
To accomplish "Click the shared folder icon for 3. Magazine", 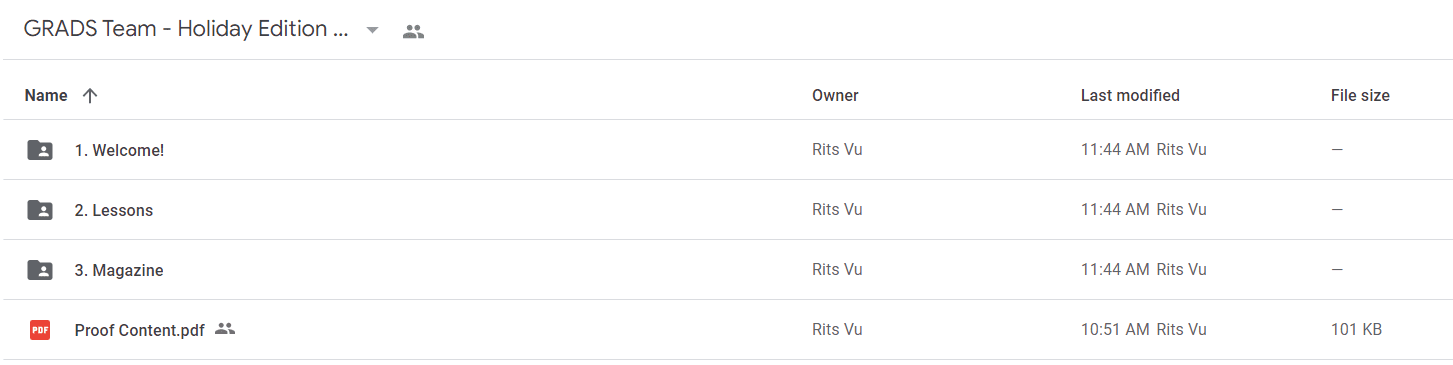I will 40,270.
